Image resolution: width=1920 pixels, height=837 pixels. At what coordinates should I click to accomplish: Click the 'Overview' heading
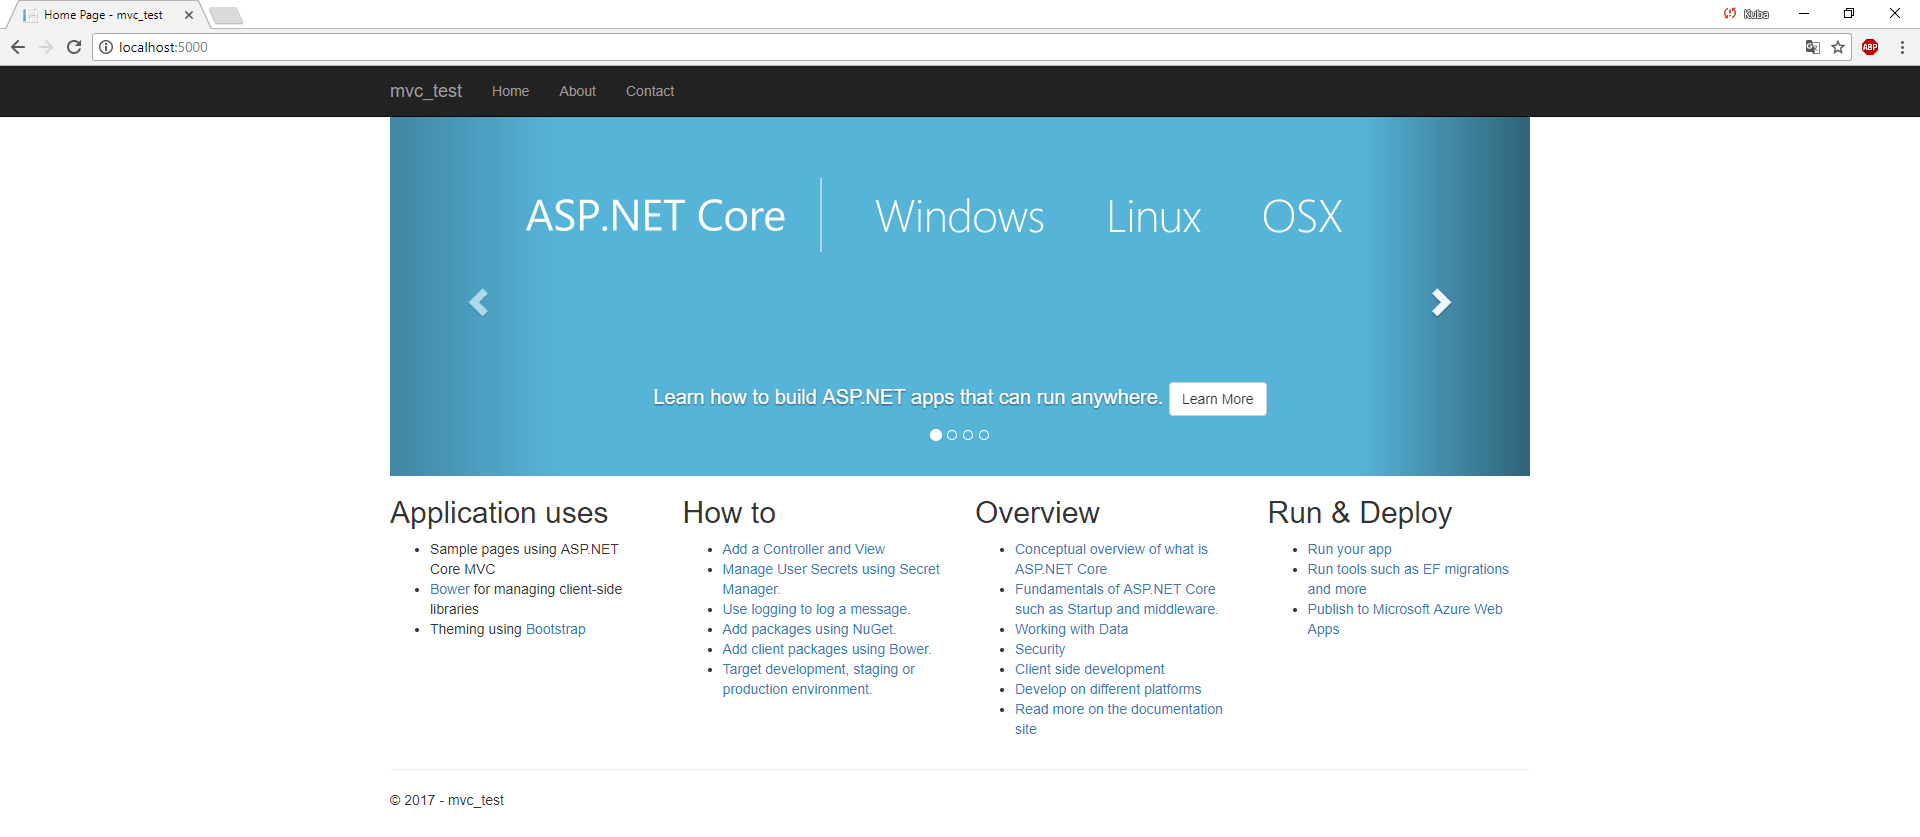point(1037,513)
